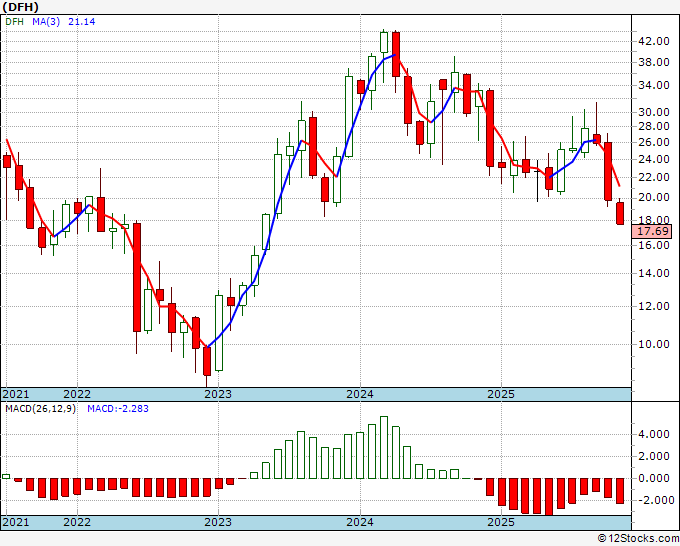Click 2024 on the price chart timeline
This screenshot has width=680, height=546.
(360, 394)
